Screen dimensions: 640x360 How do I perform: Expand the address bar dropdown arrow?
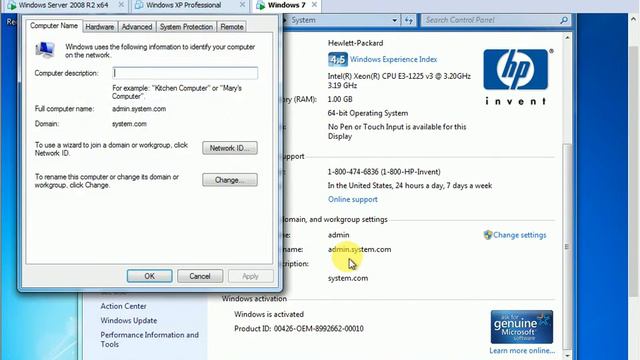[394, 20]
